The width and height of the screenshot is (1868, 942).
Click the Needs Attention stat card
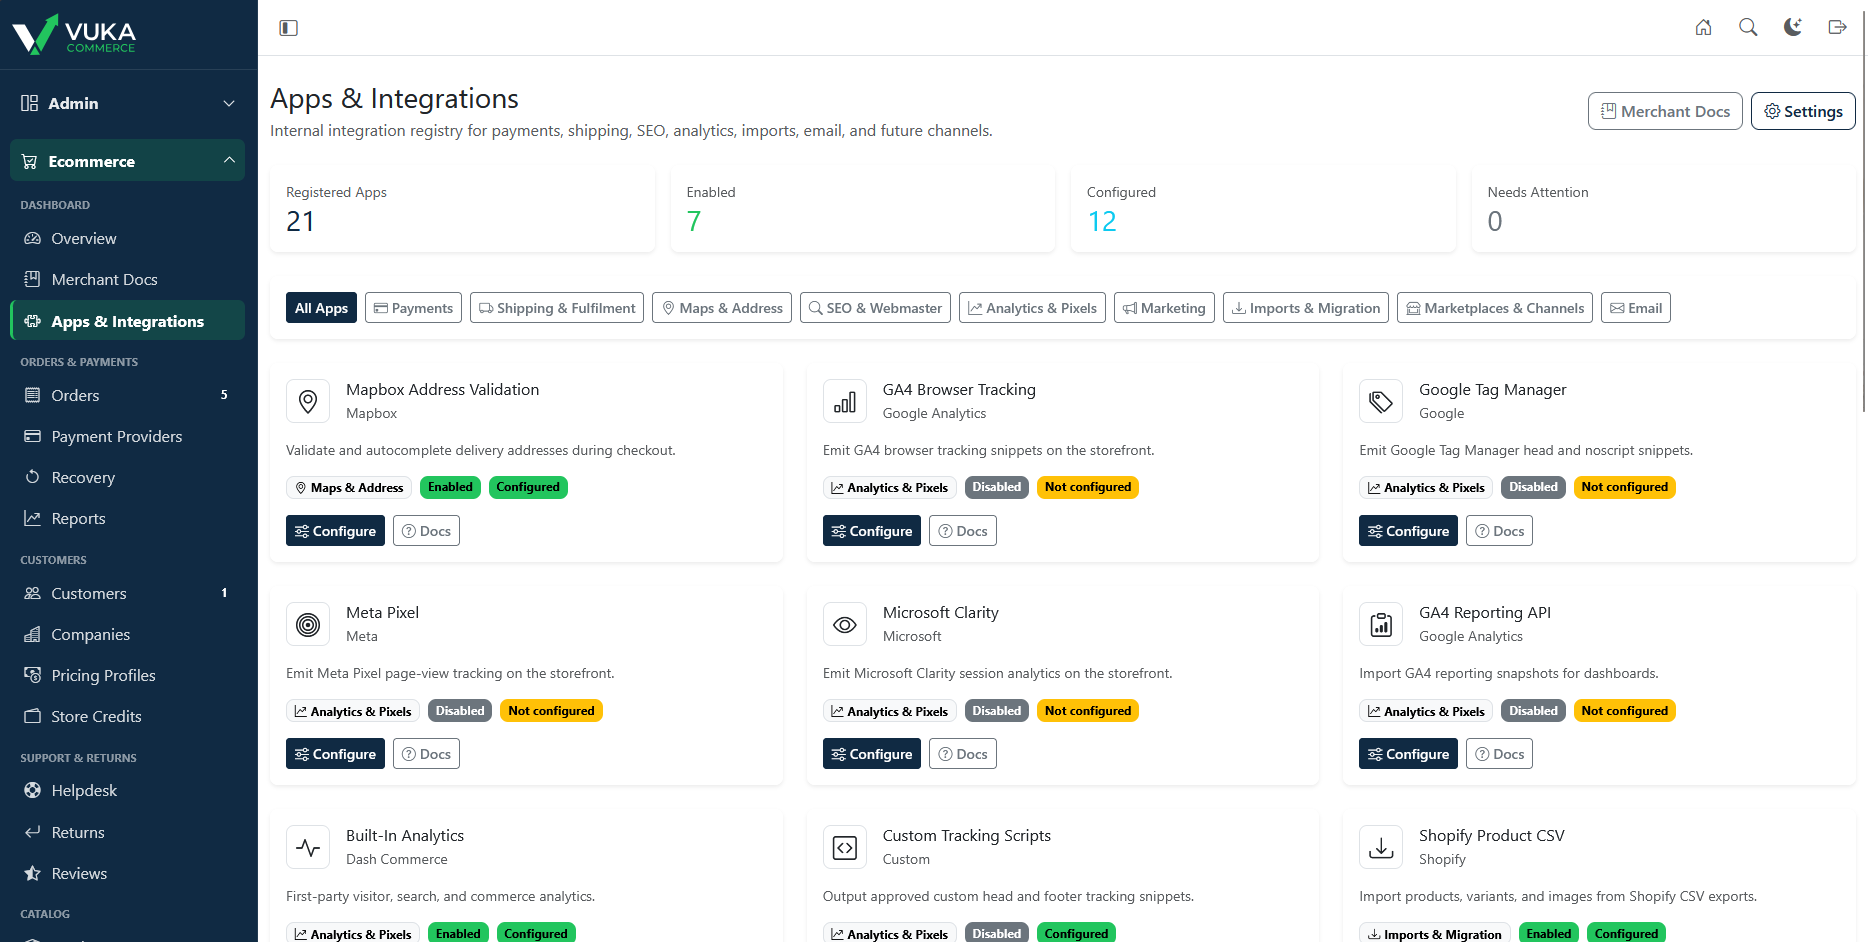[x=1664, y=209]
